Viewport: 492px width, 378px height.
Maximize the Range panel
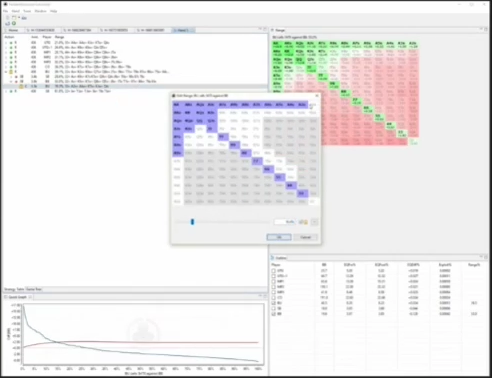click(486, 30)
